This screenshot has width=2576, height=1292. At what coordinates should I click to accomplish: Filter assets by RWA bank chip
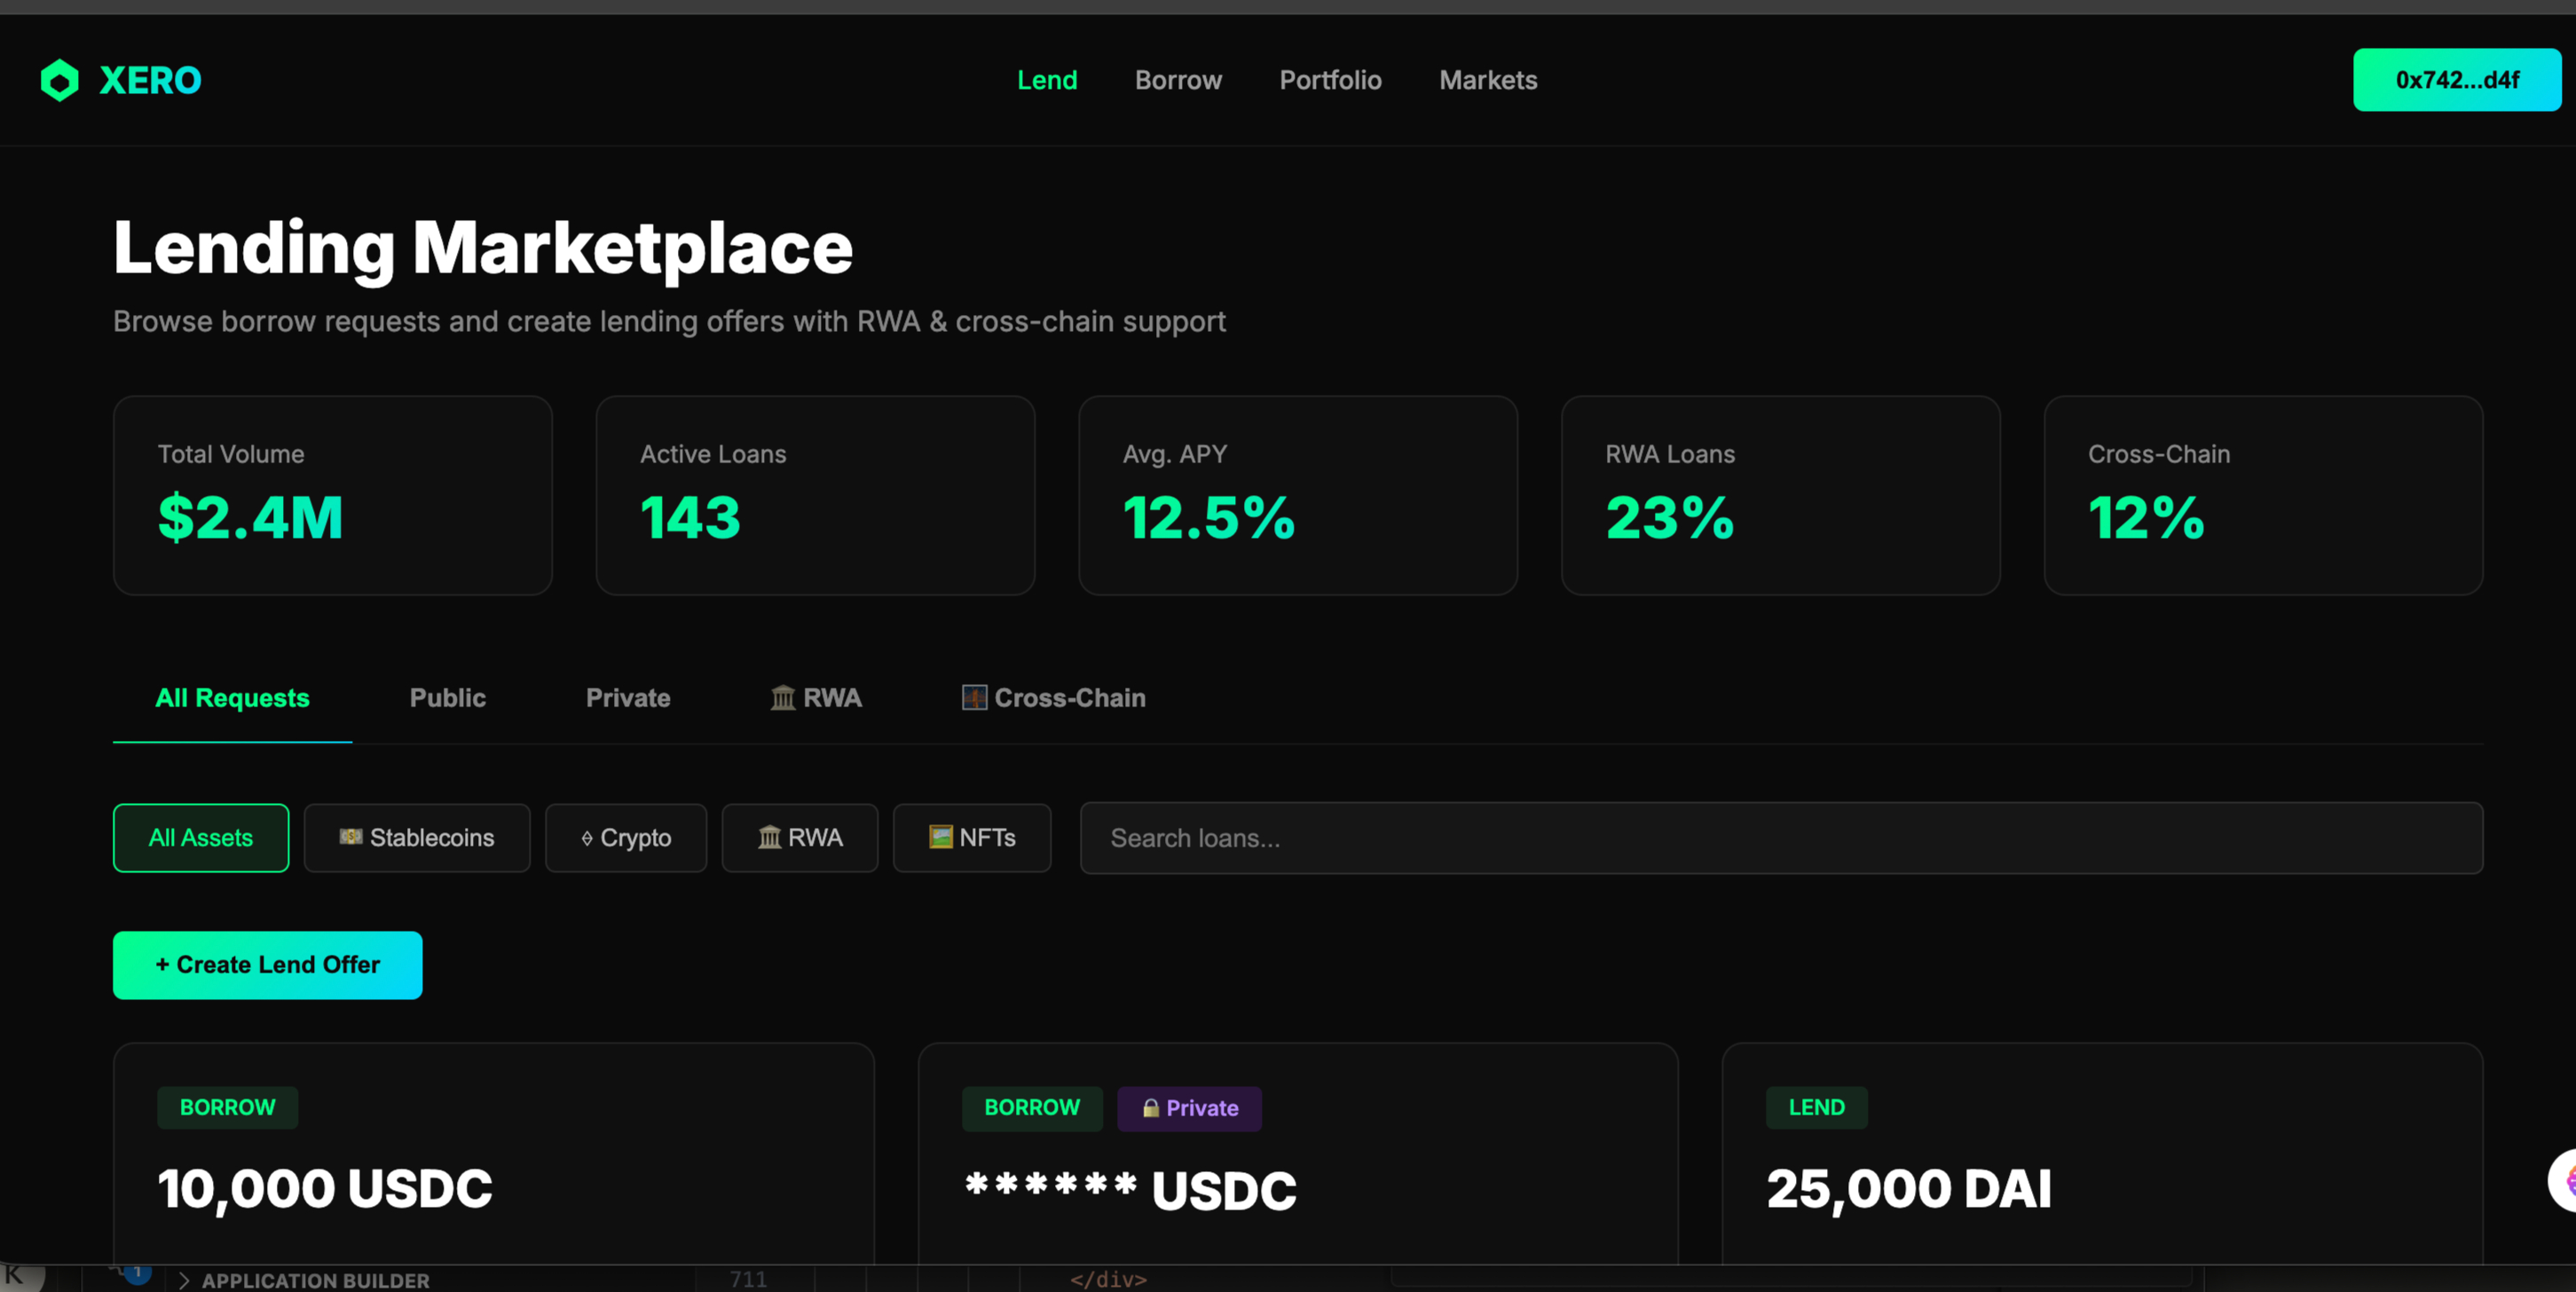[799, 838]
